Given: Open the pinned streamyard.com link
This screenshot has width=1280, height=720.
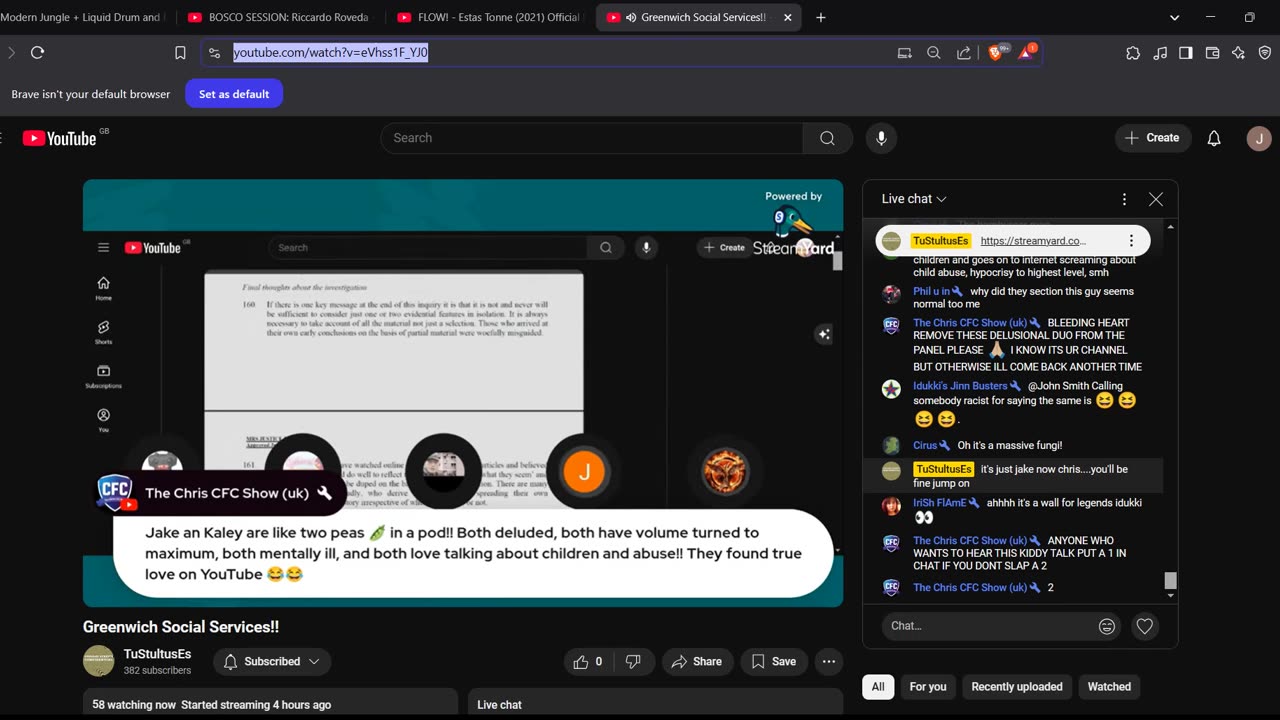Looking at the screenshot, I should [x=1033, y=241].
